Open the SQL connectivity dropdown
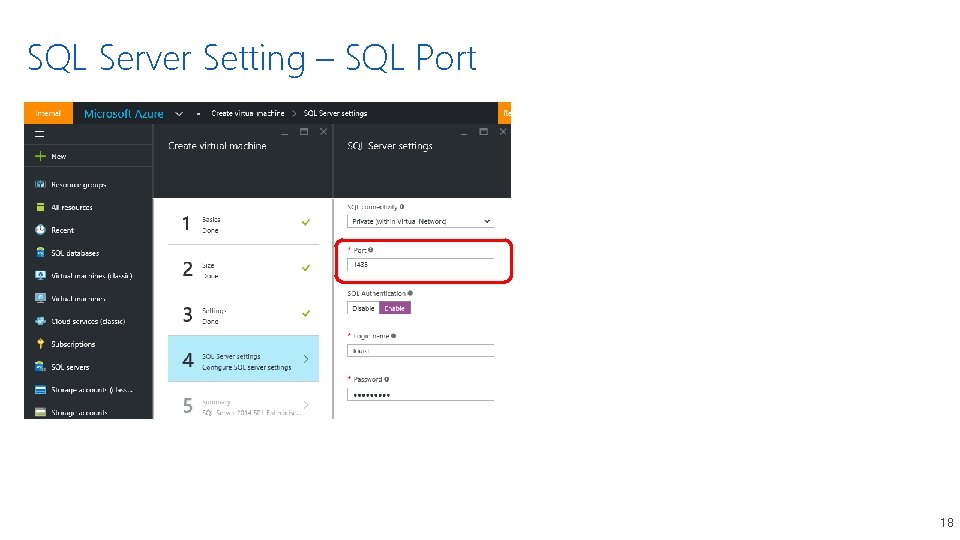 pyautogui.click(x=420, y=221)
